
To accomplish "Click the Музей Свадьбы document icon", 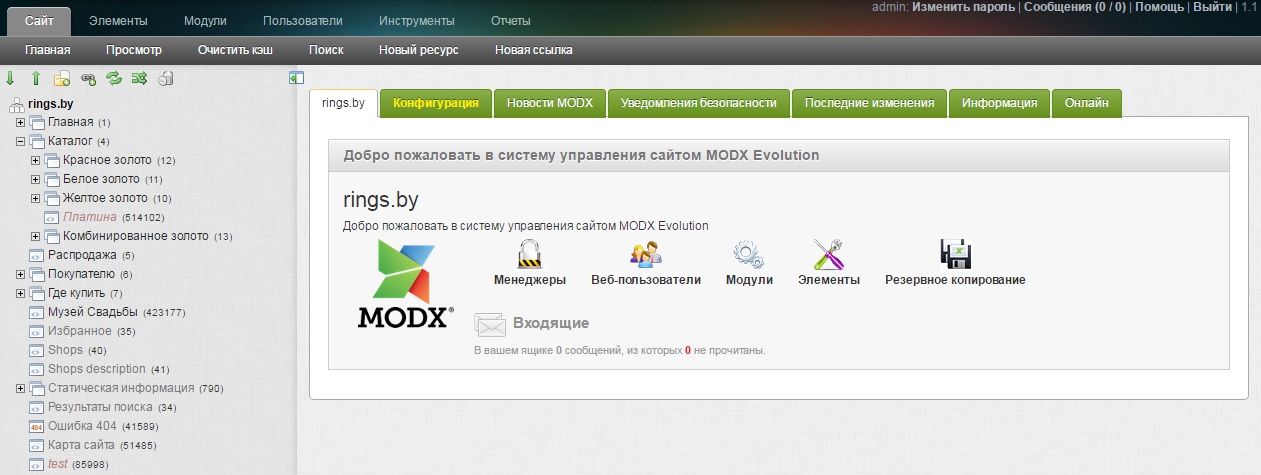I will (x=37, y=312).
